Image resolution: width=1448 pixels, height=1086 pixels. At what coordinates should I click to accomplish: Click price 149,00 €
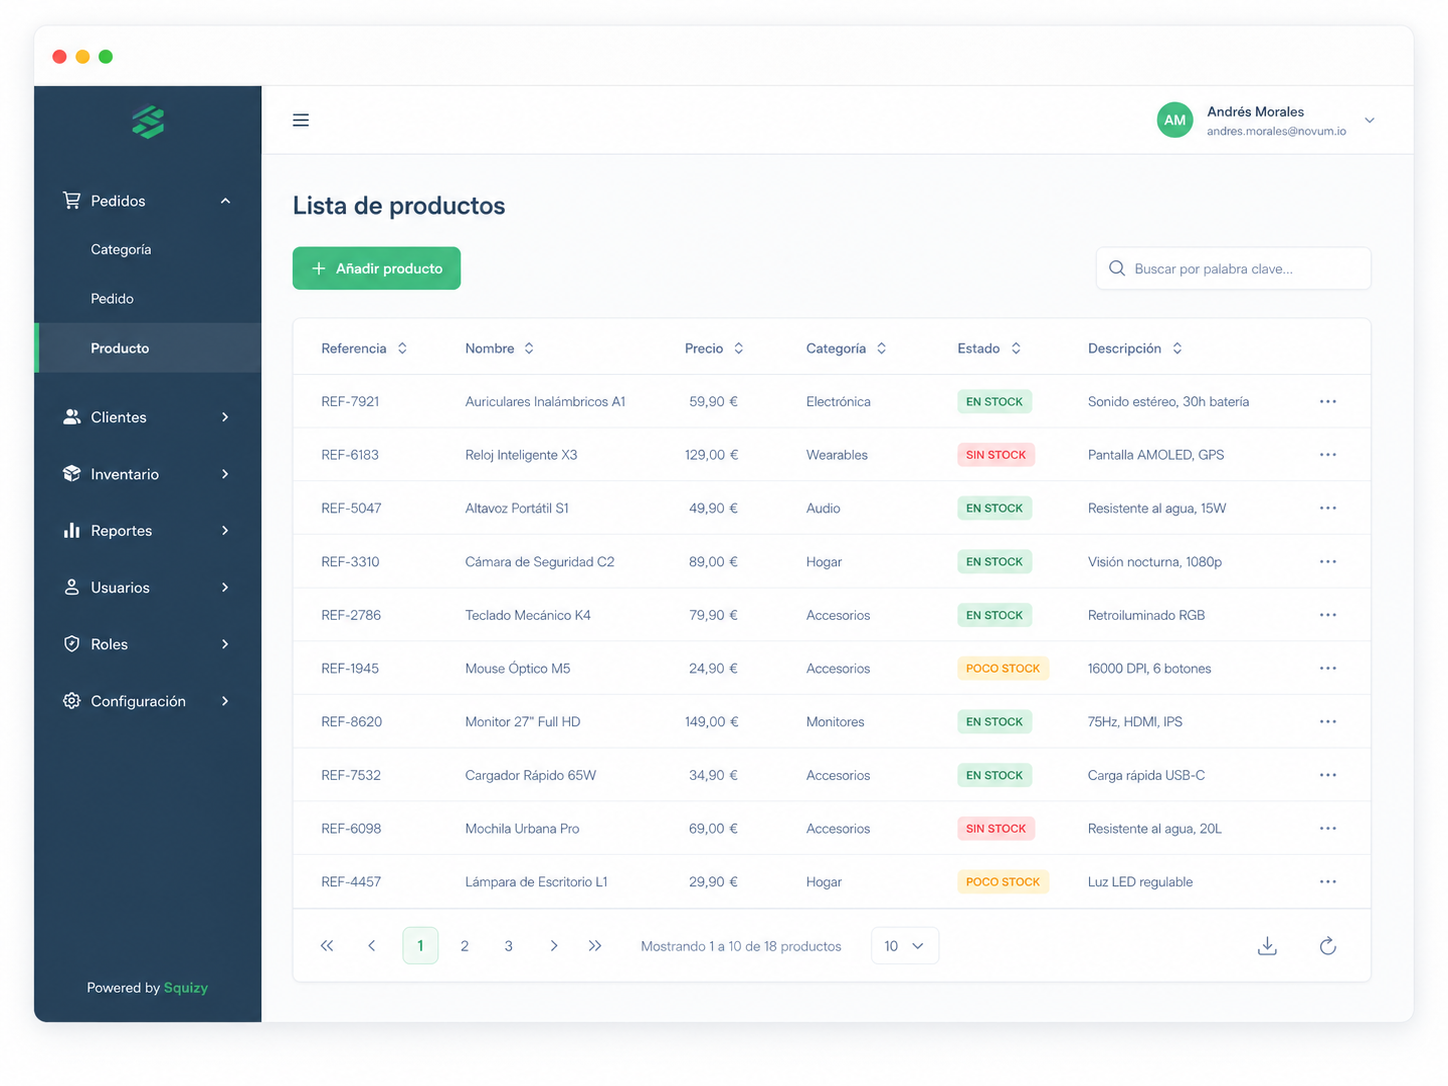(711, 721)
